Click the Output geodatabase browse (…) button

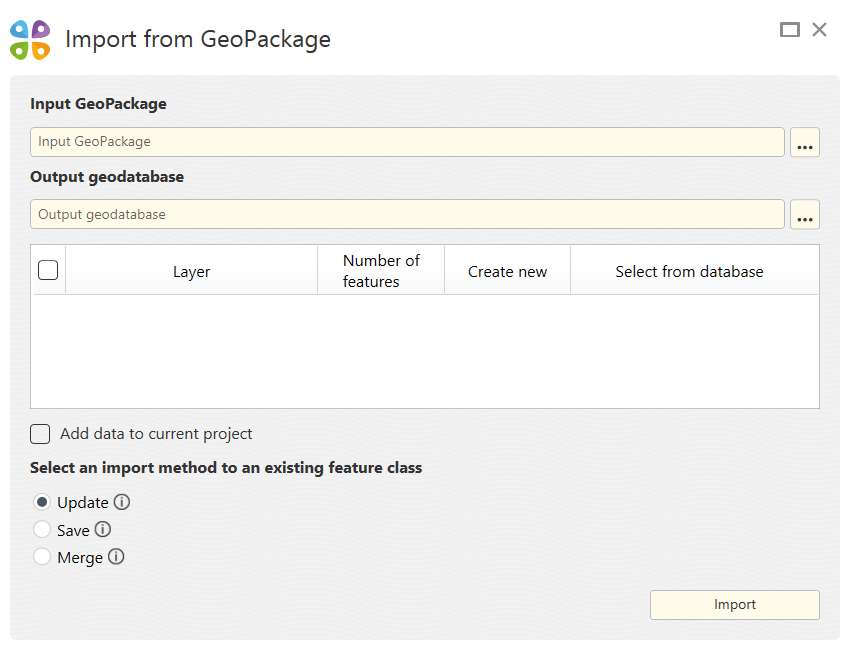tap(804, 214)
